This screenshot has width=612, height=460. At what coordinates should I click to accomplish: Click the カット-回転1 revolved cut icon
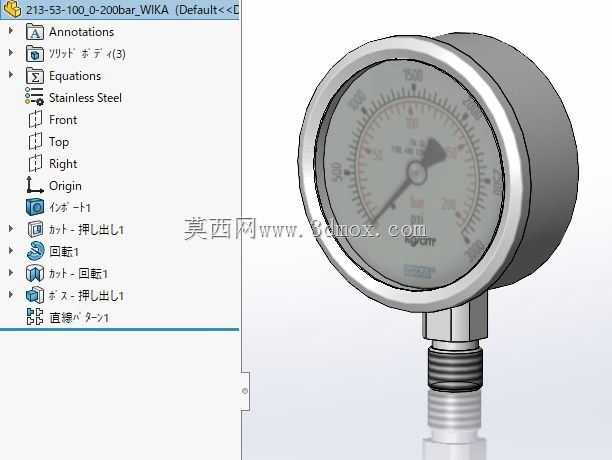pyautogui.click(x=35, y=273)
